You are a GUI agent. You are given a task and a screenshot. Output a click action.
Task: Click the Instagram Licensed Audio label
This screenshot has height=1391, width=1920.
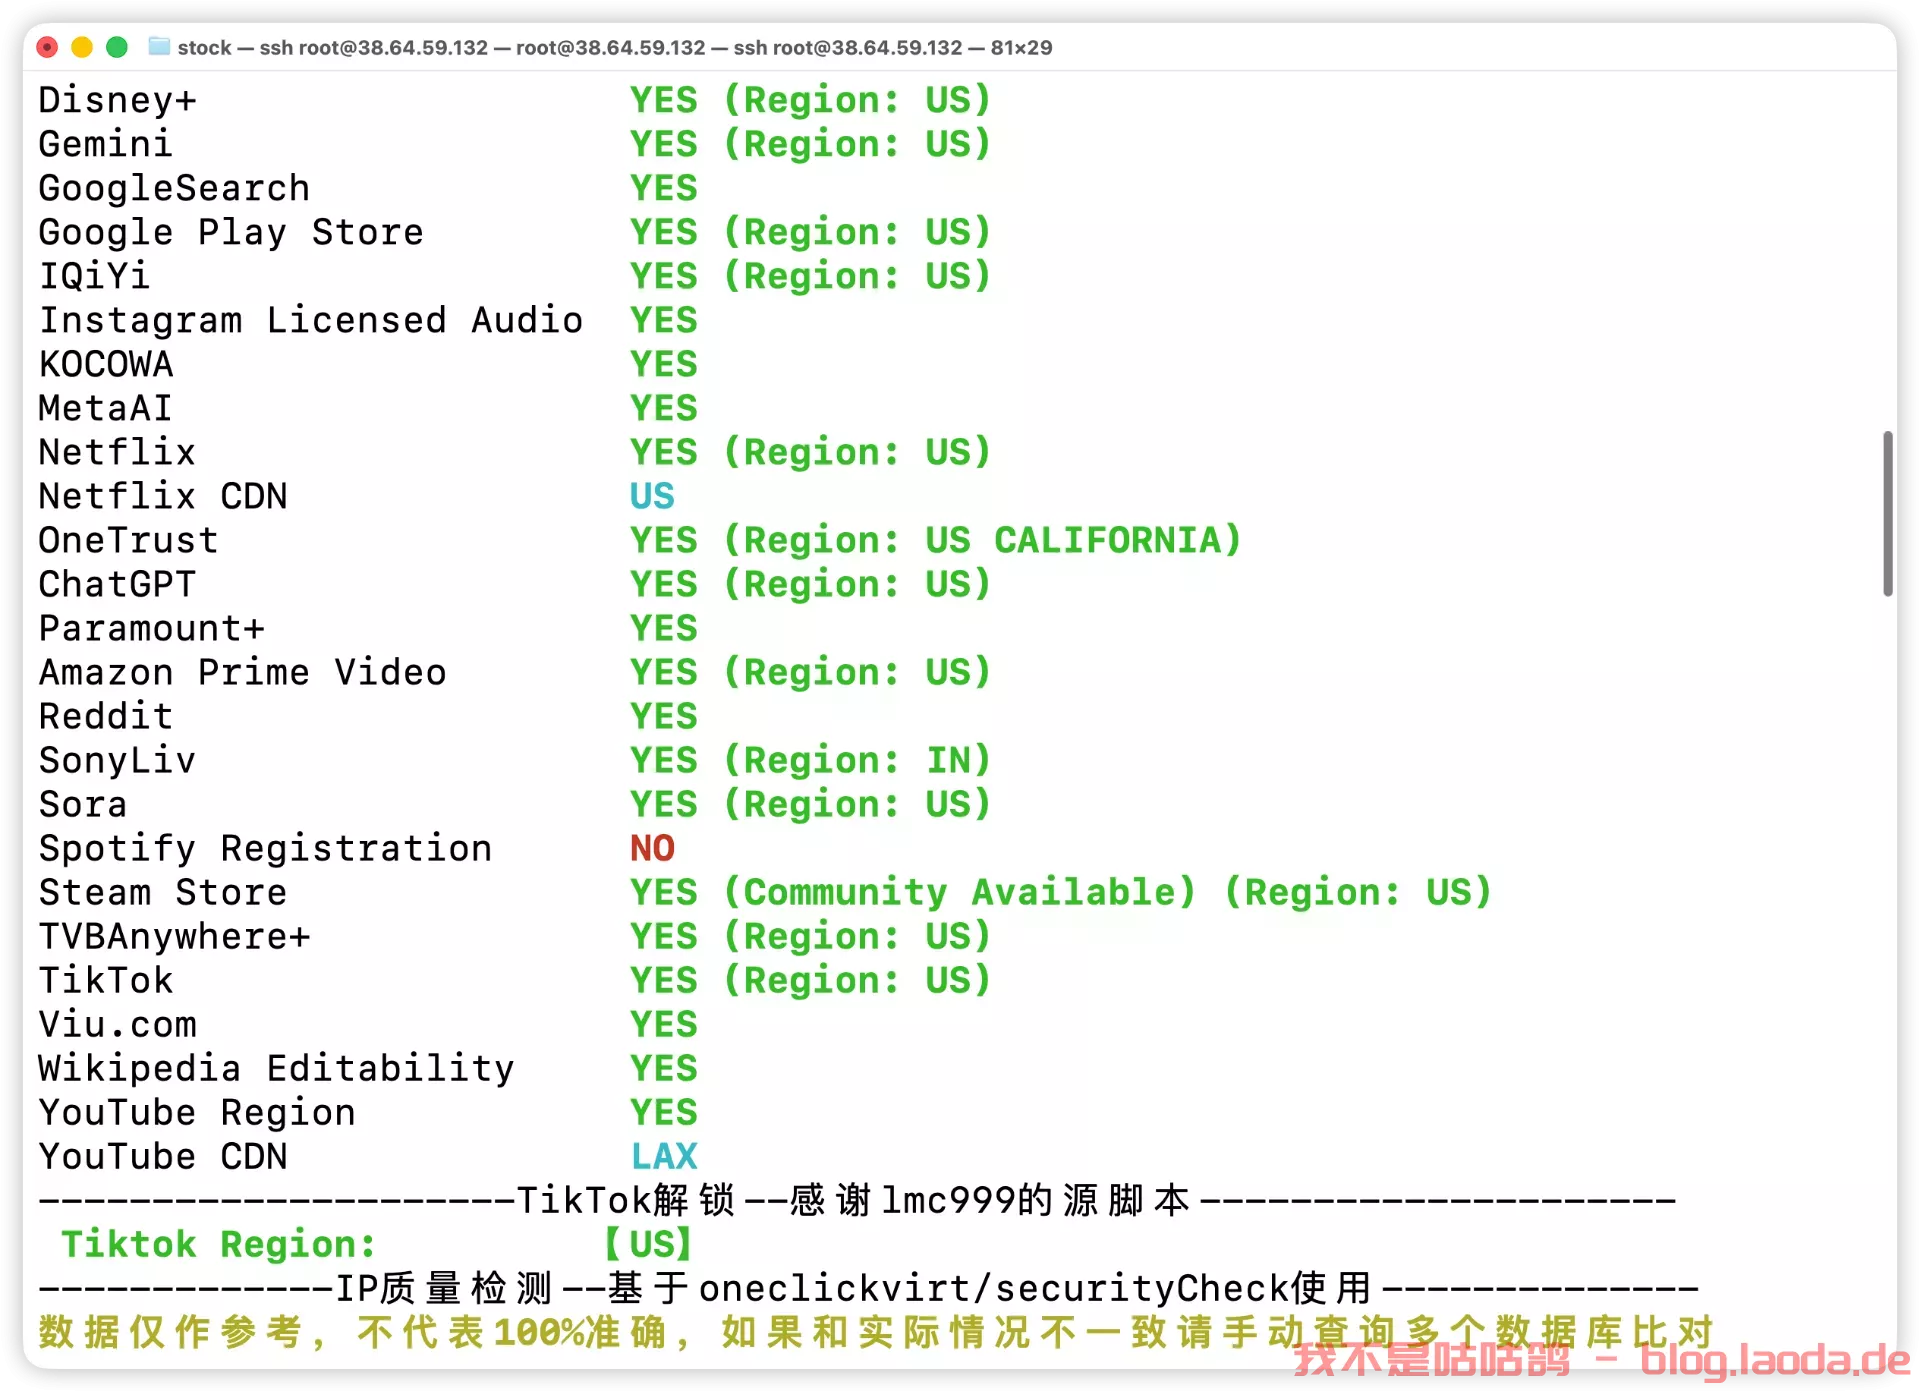pyautogui.click(x=311, y=320)
